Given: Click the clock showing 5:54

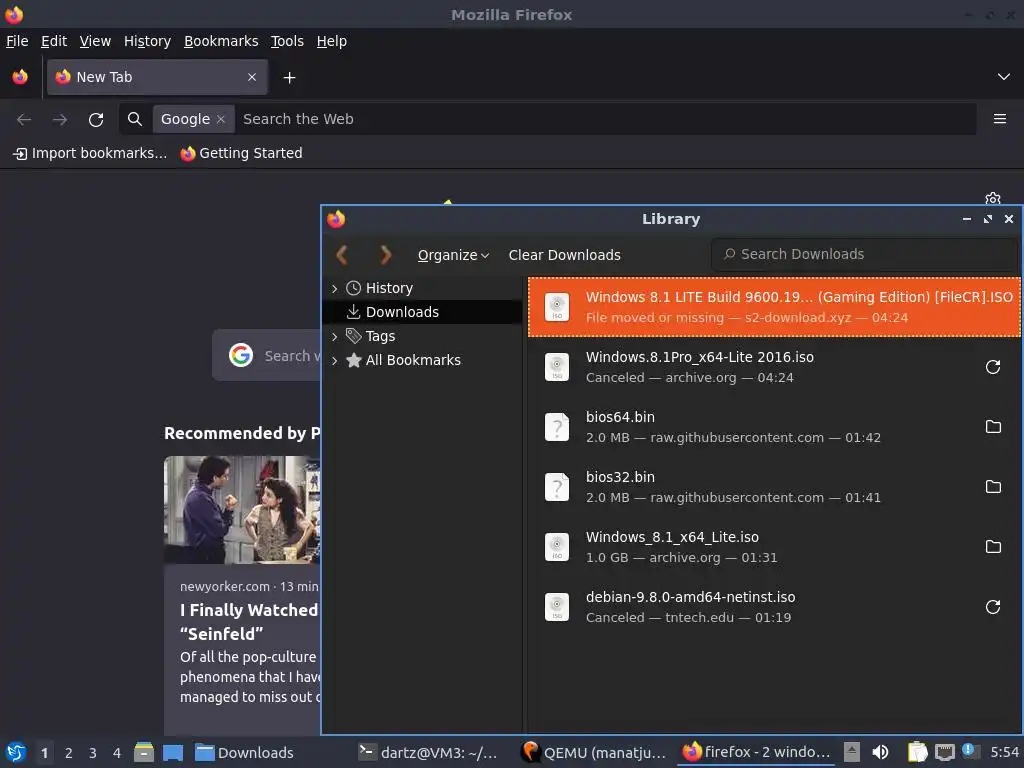Looking at the screenshot, I should pos(1004,752).
